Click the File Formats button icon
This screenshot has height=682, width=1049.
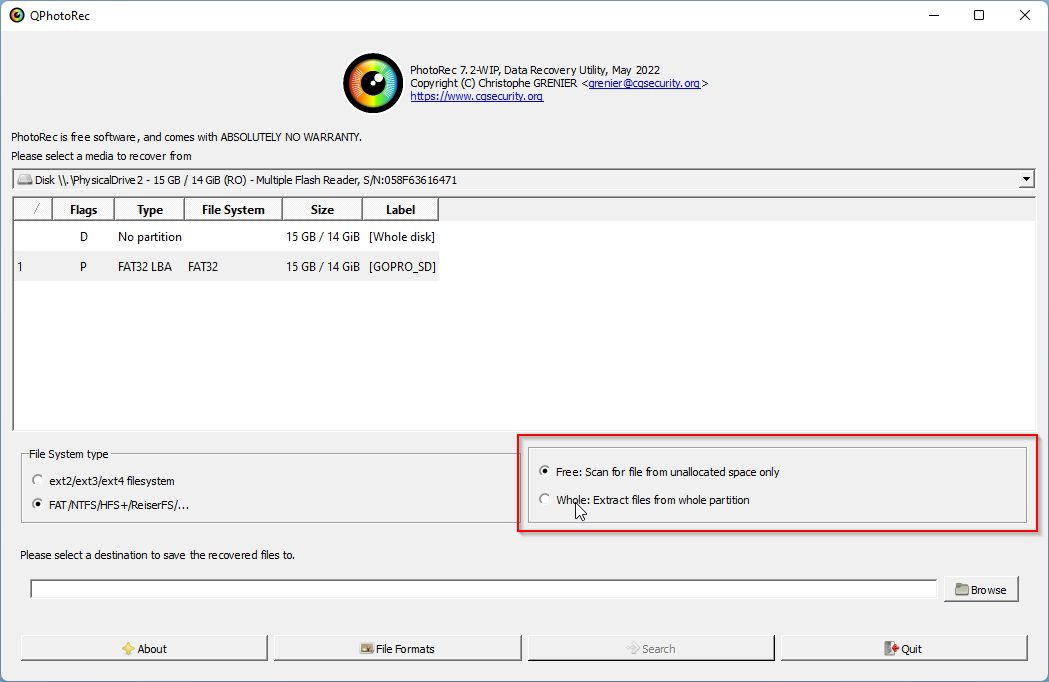(367, 649)
